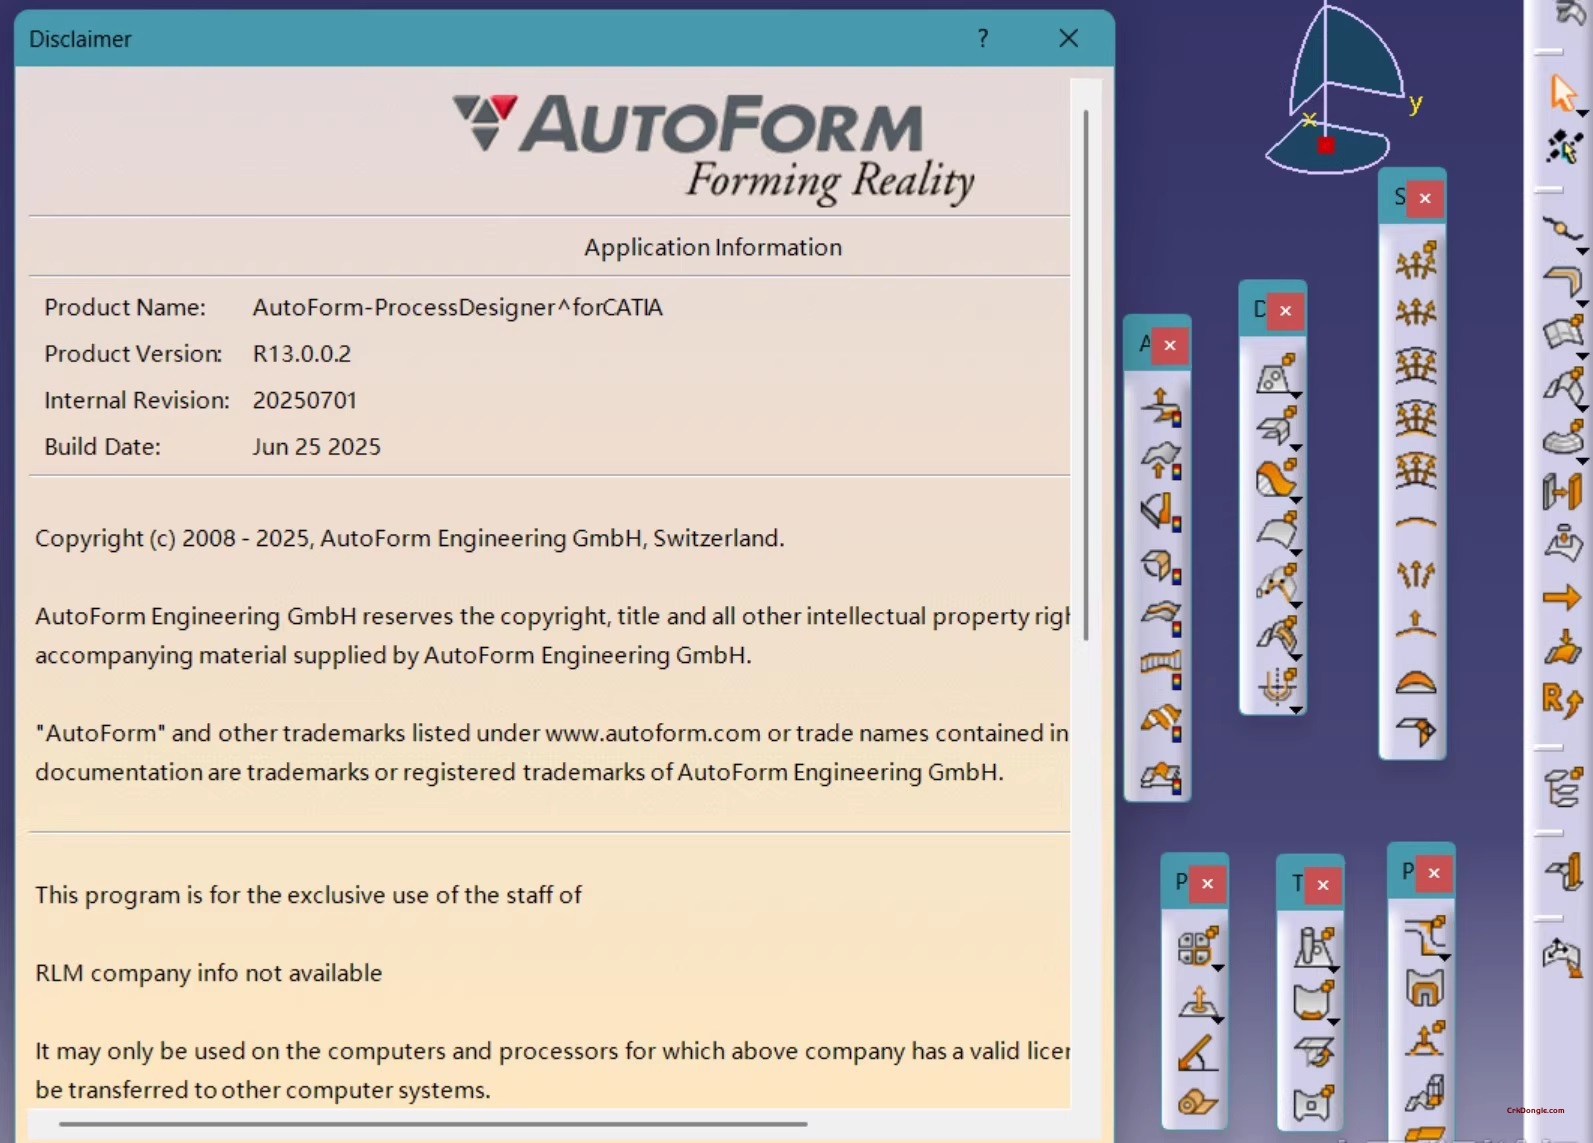Open dropdown under four-quadrant parts icon

point(1218,968)
